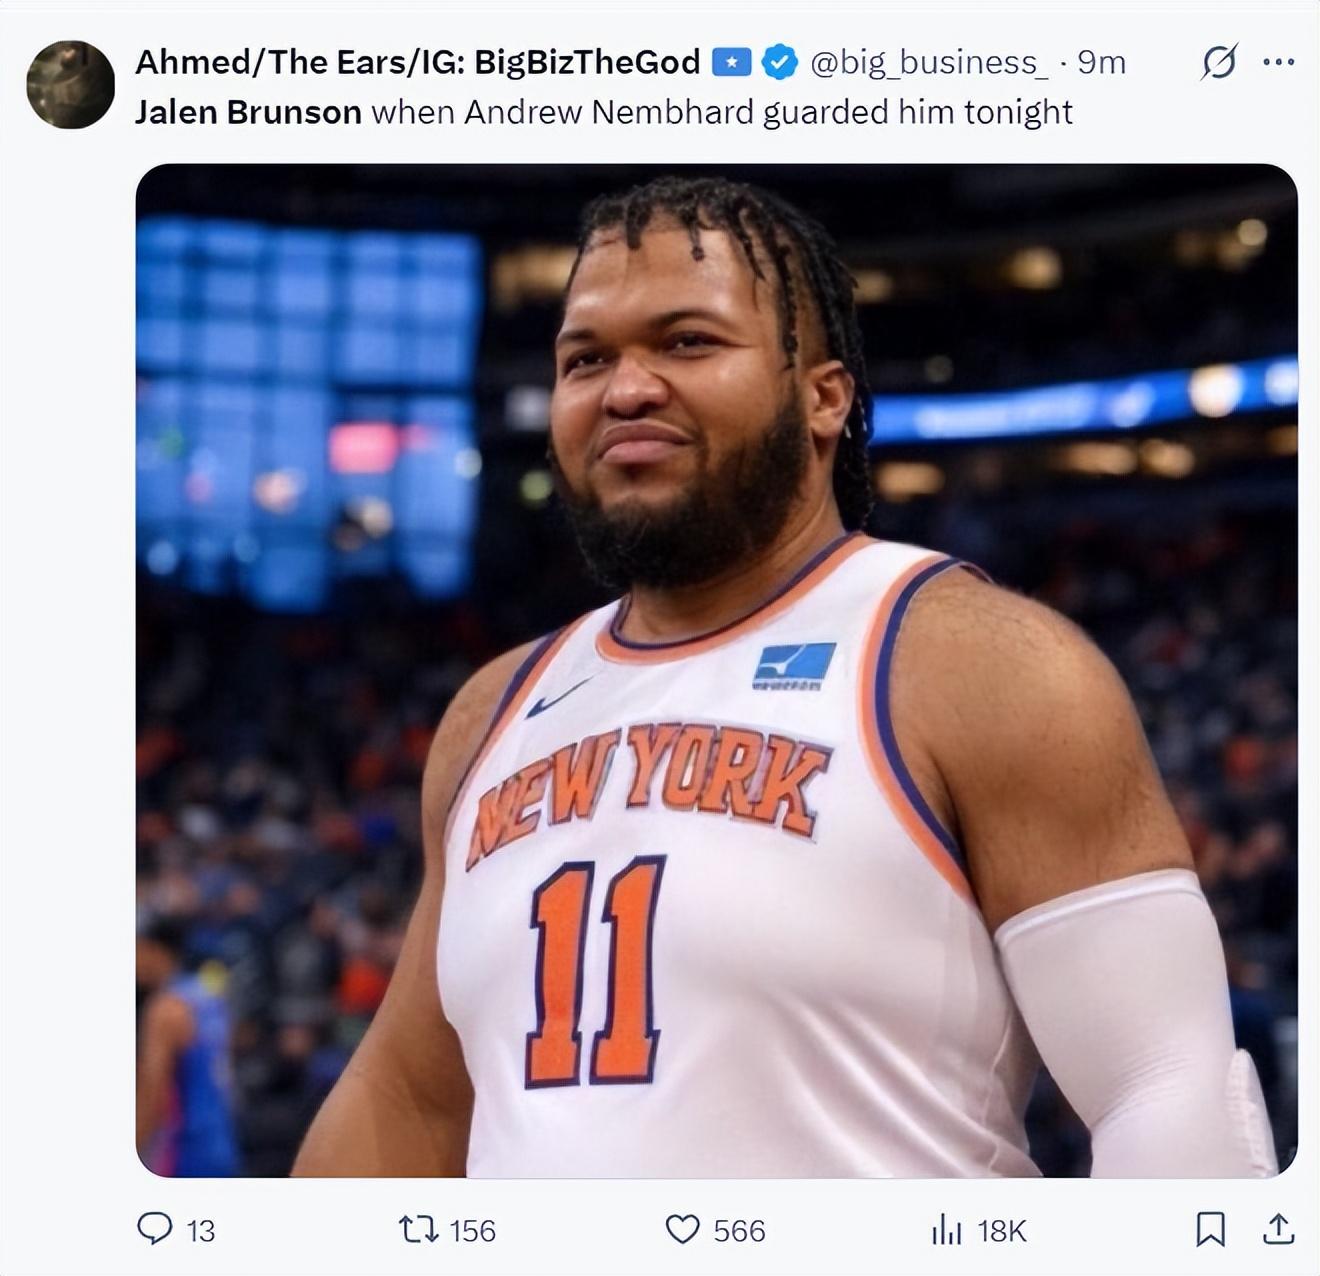Click the 9m timestamp

[1101, 62]
